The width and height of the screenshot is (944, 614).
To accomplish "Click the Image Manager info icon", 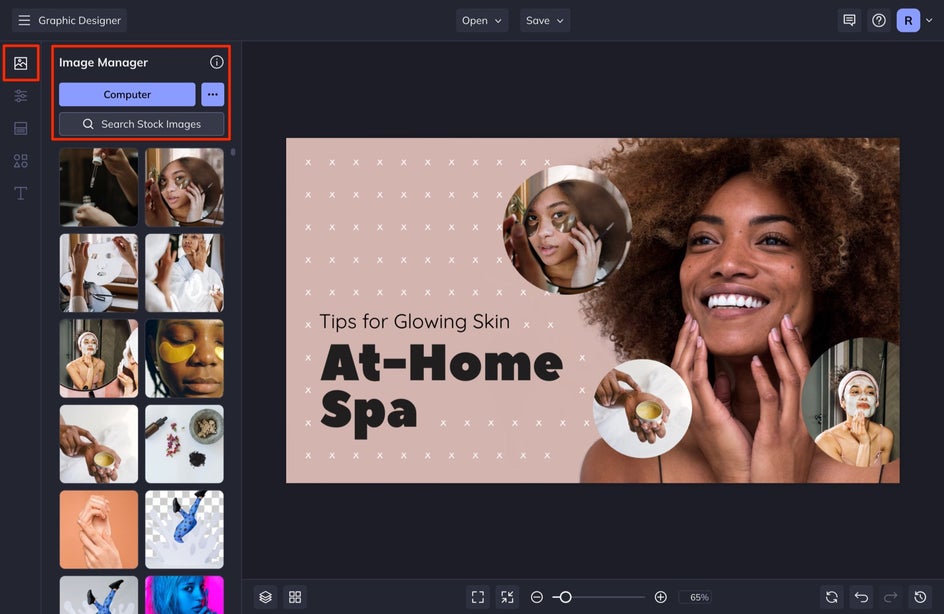I will [x=217, y=62].
